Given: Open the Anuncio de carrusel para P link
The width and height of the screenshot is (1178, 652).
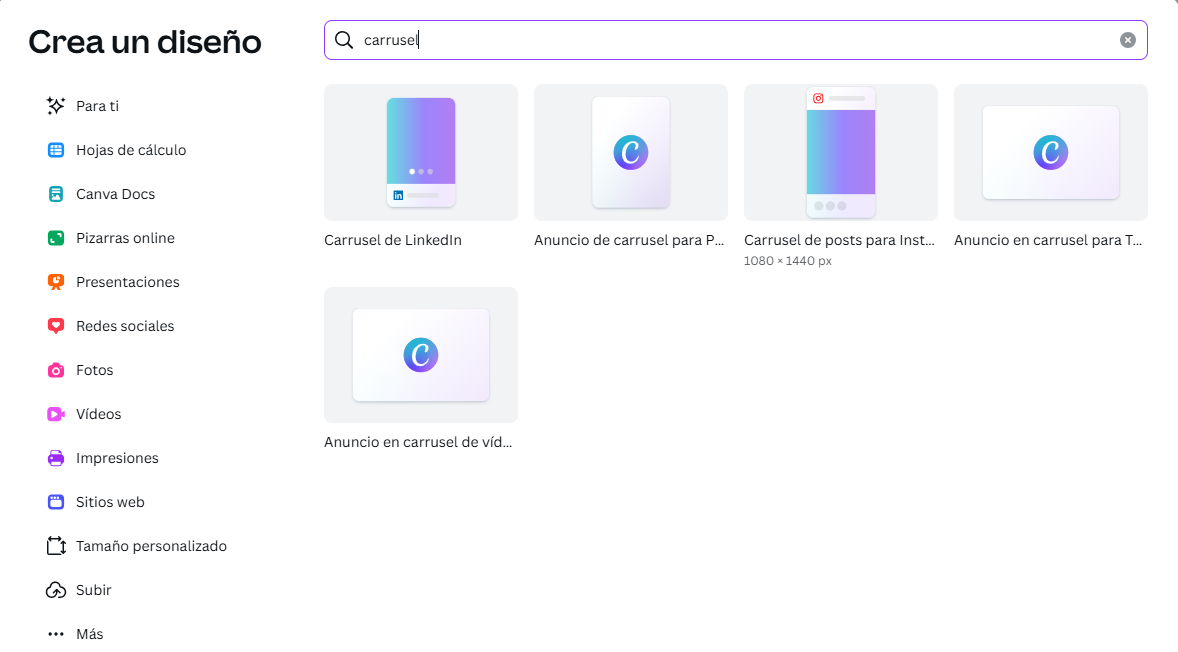Looking at the screenshot, I should click(630, 152).
